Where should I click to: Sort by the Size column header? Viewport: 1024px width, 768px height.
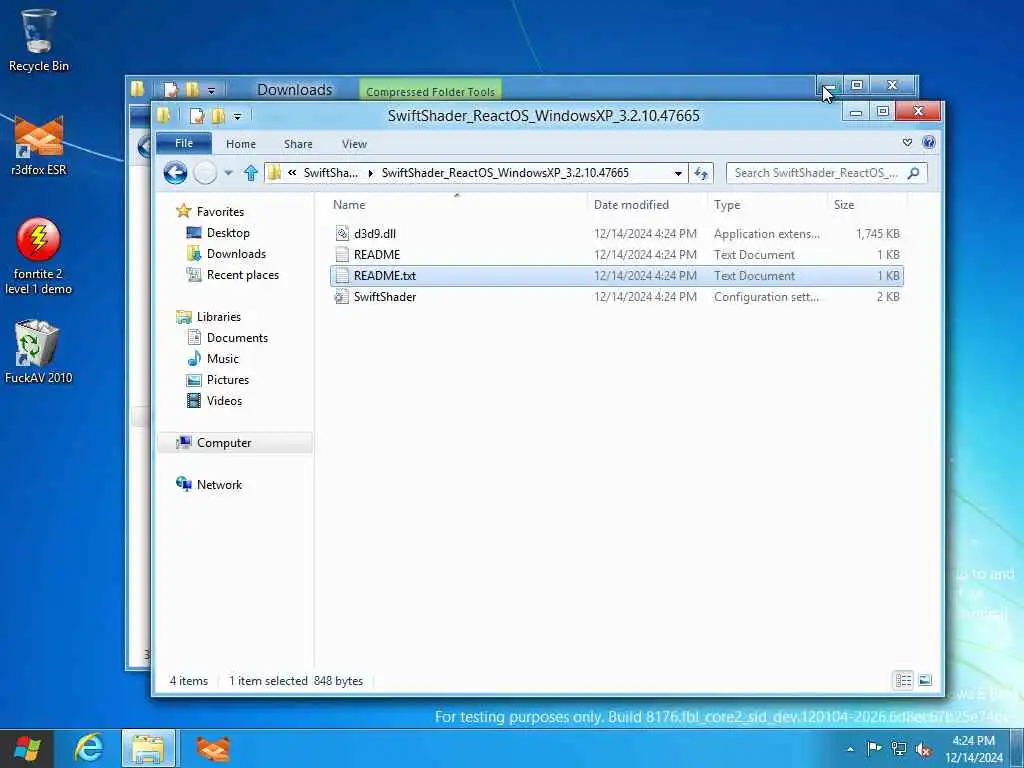click(867, 204)
